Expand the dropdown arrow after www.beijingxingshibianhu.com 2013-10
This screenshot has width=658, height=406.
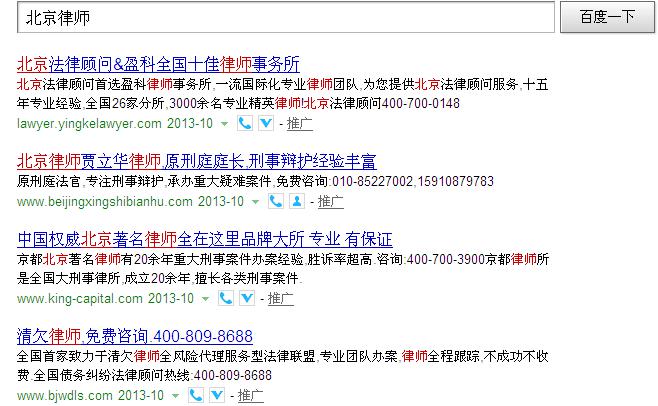tap(255, 202)
